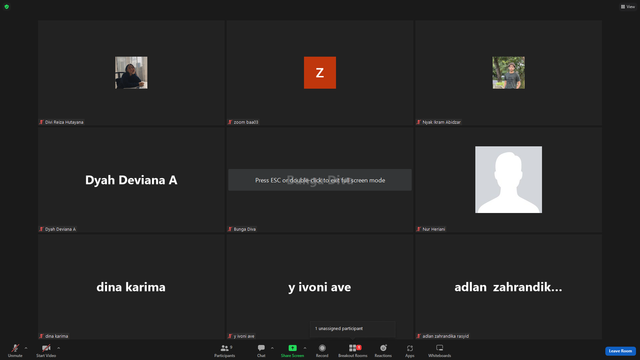
Task: Open the Participants panel
Action: pyautogui.click(x=224, y=350)
